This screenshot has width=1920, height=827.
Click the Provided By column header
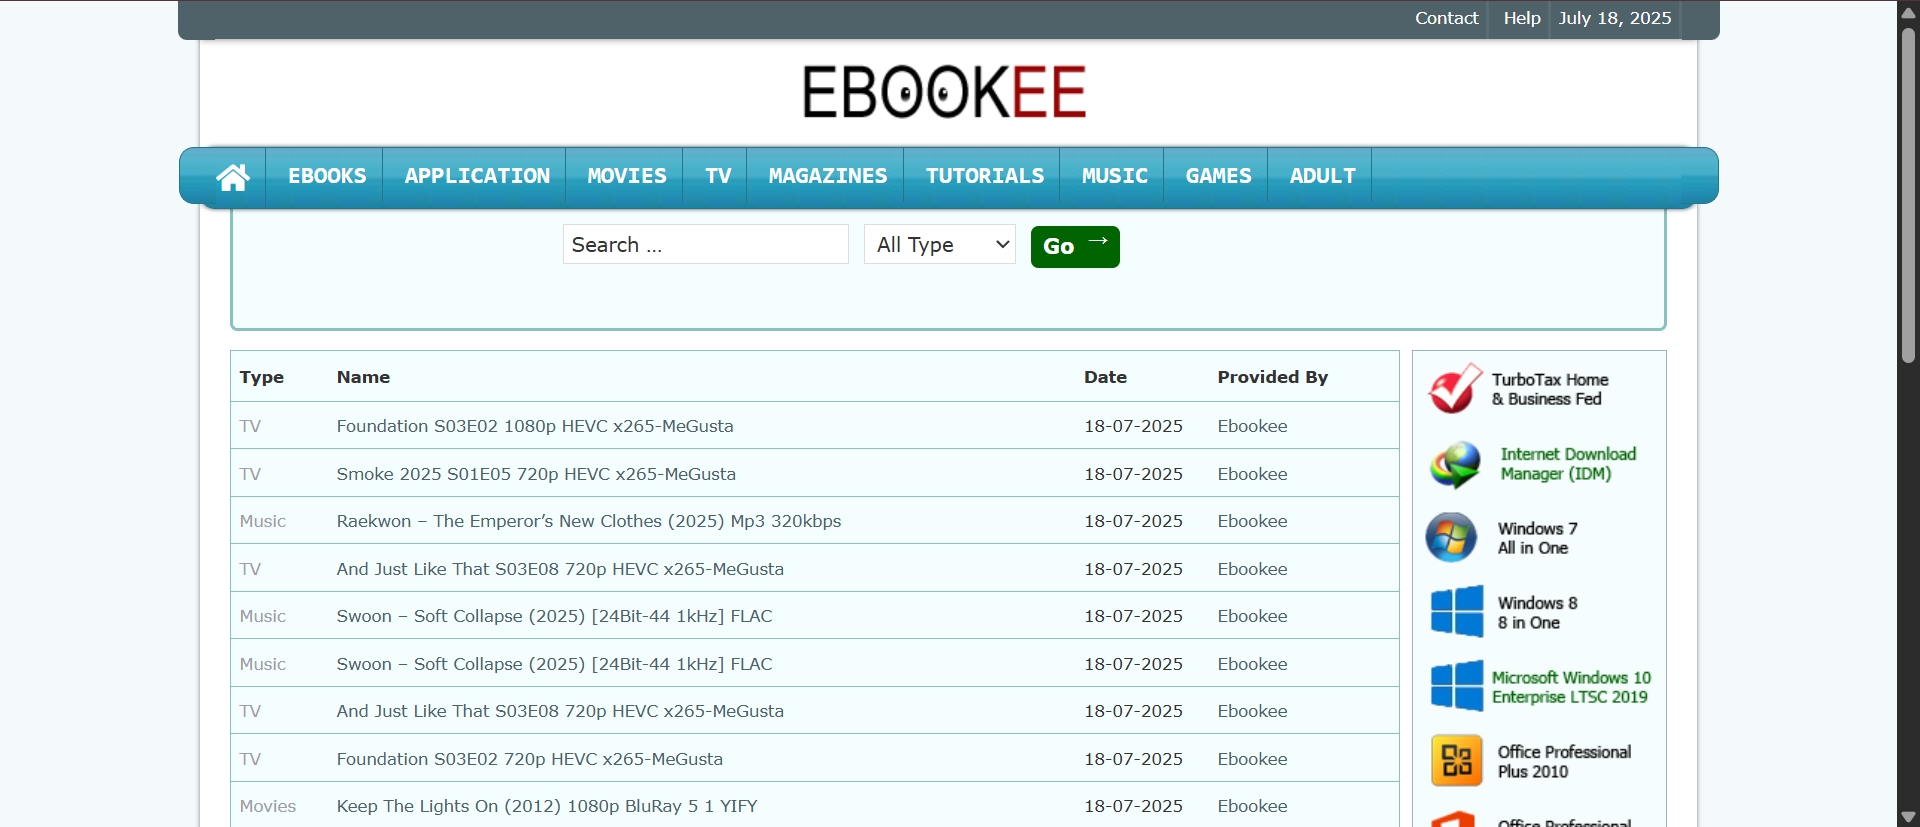[1272, 377]
